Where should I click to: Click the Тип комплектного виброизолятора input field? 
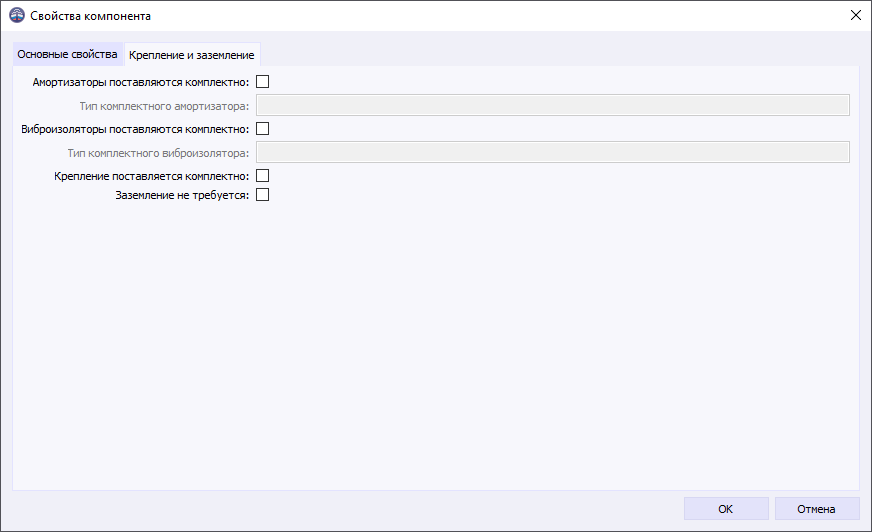click(553, 152)
